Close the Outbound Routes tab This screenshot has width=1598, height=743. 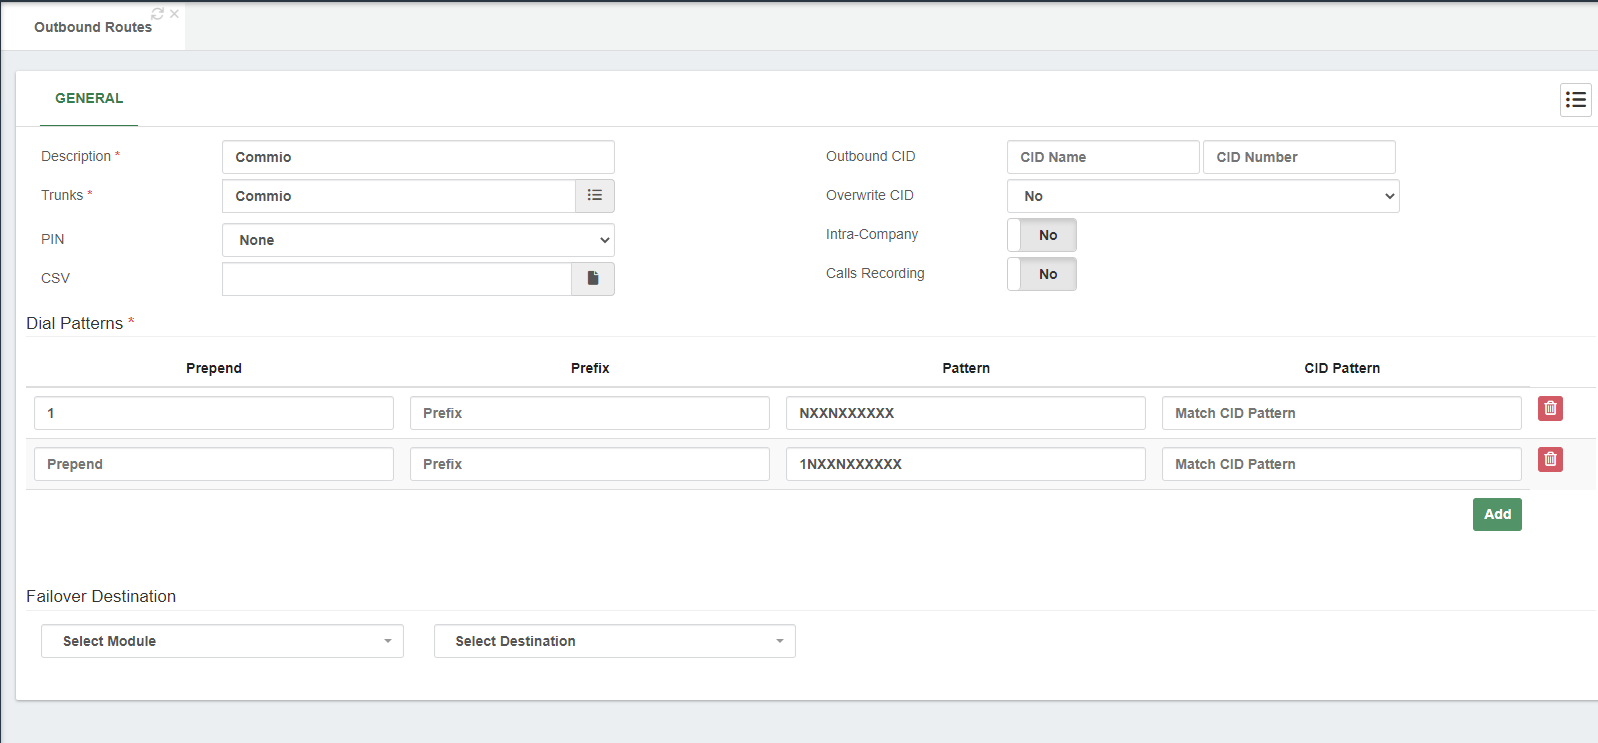pos(174,14)
